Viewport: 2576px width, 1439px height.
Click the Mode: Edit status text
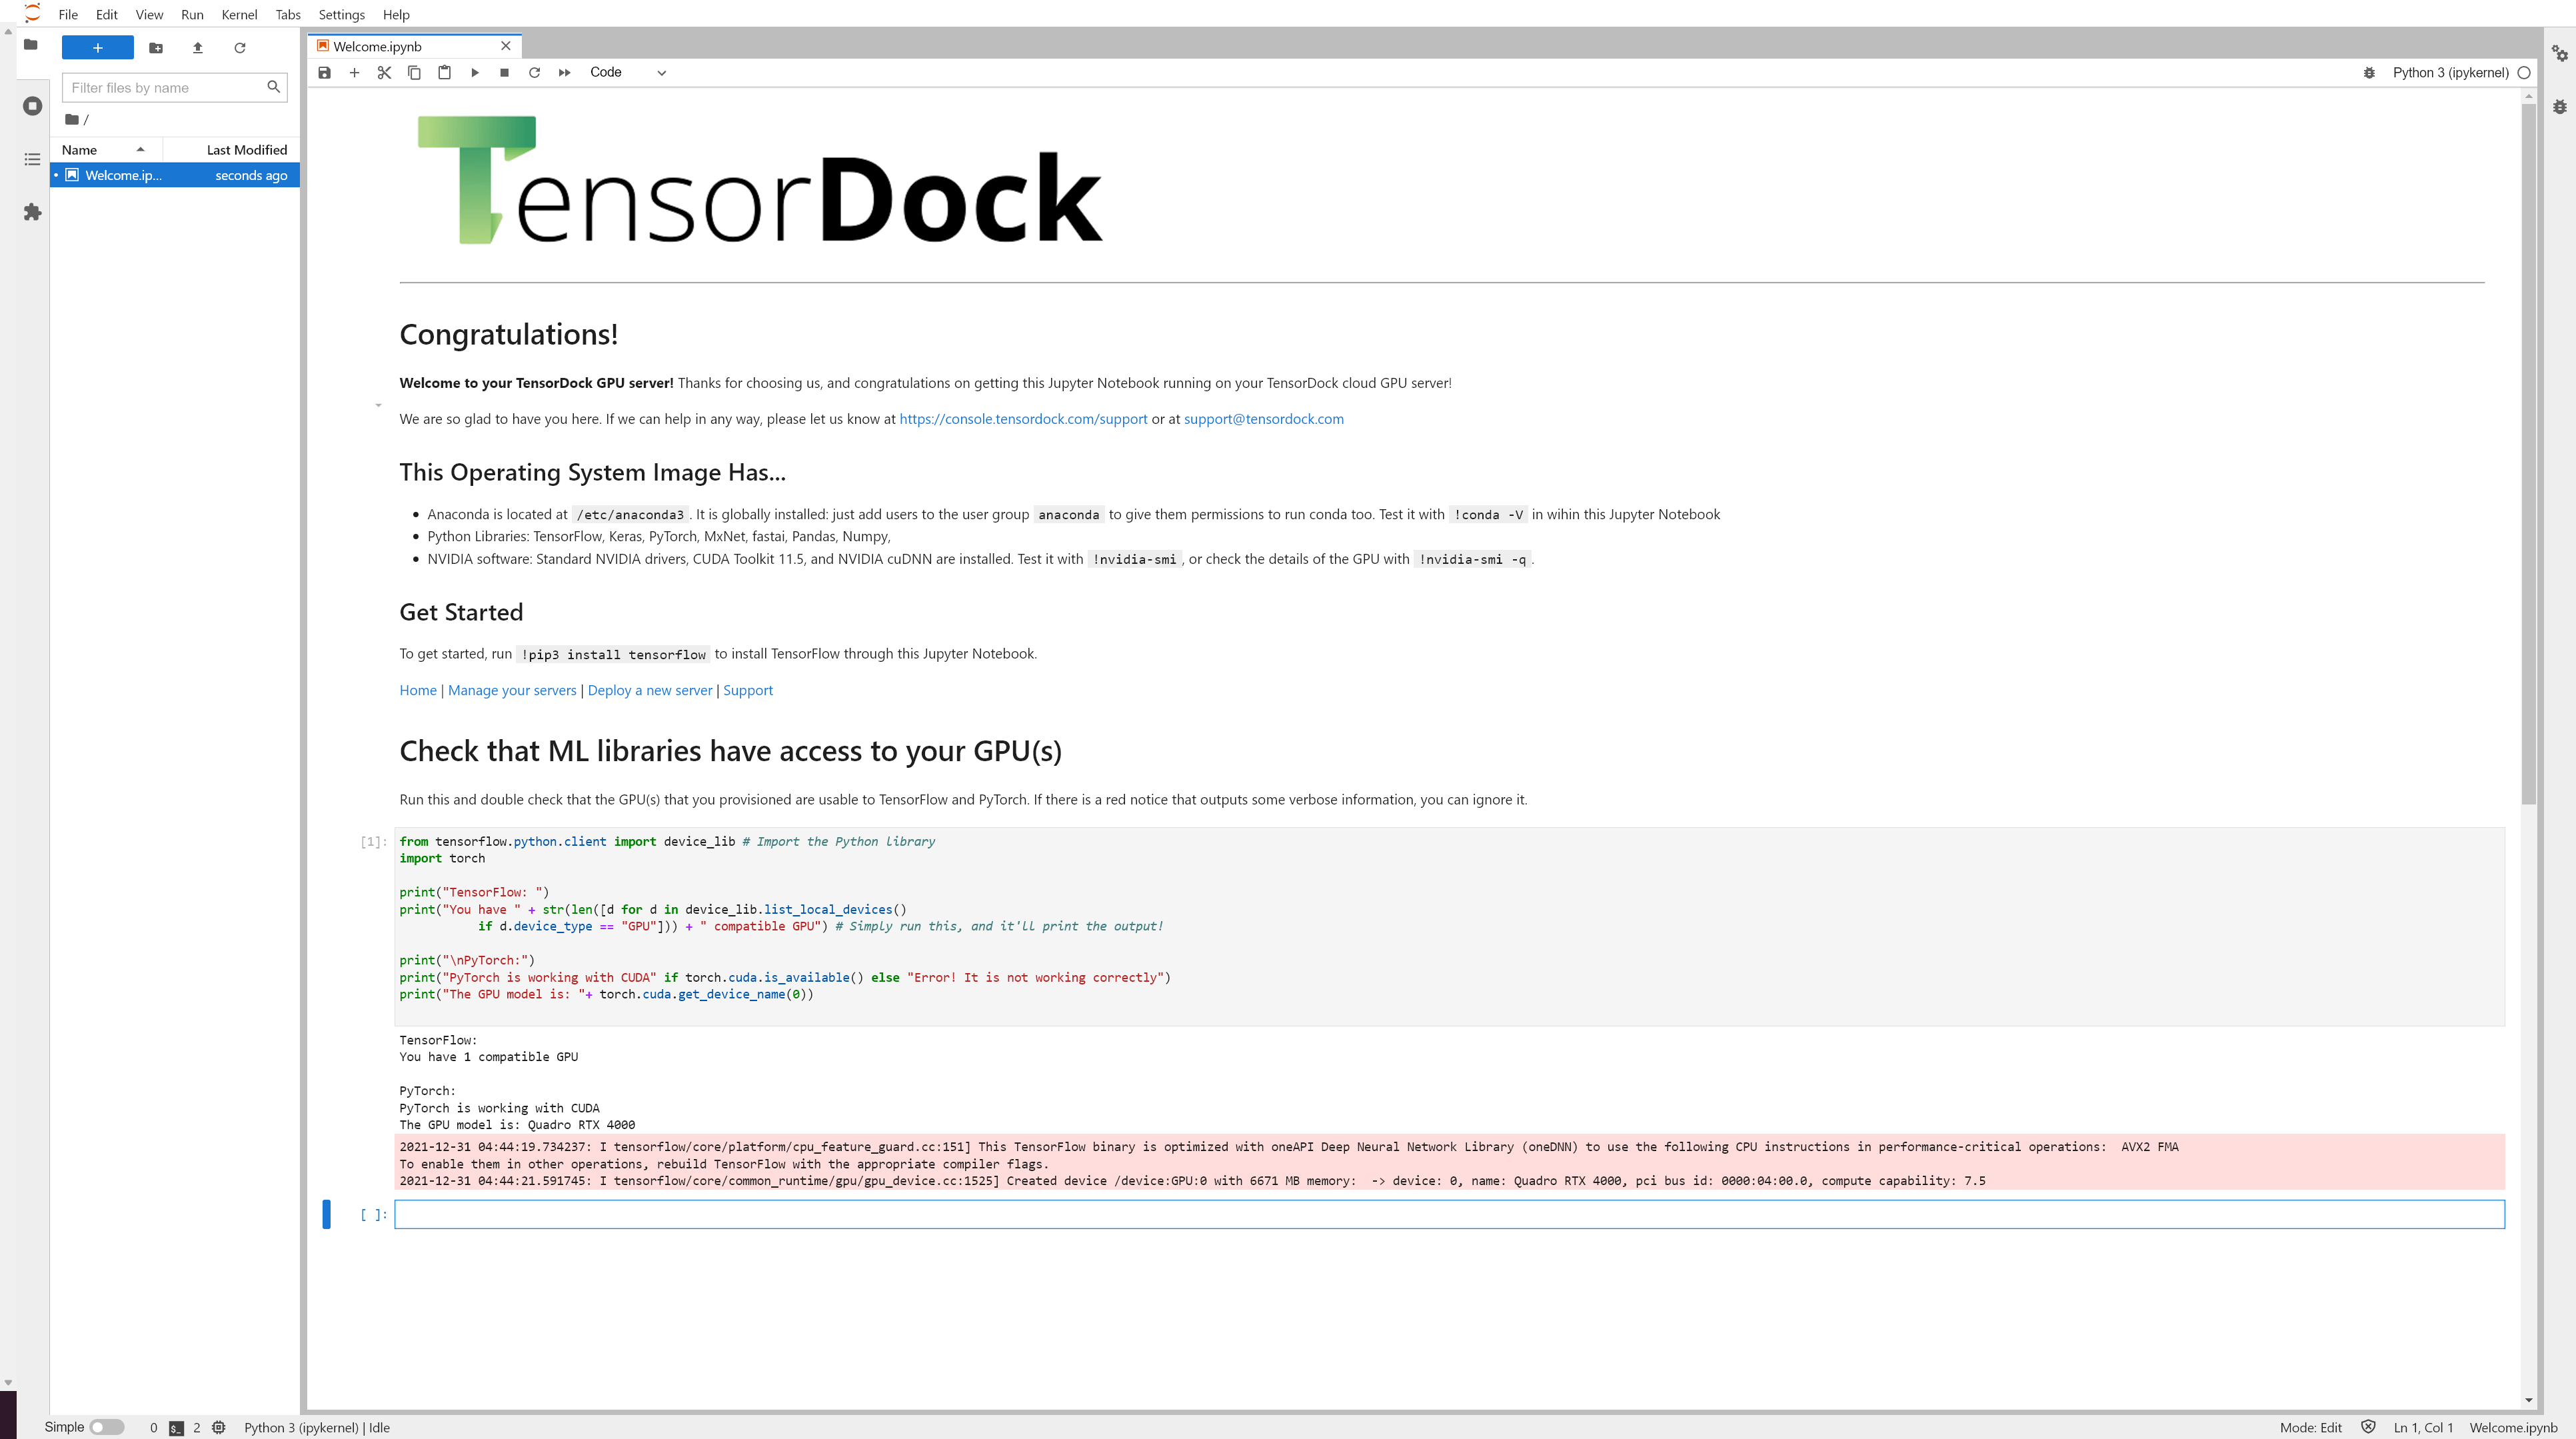point(2310,1427)
